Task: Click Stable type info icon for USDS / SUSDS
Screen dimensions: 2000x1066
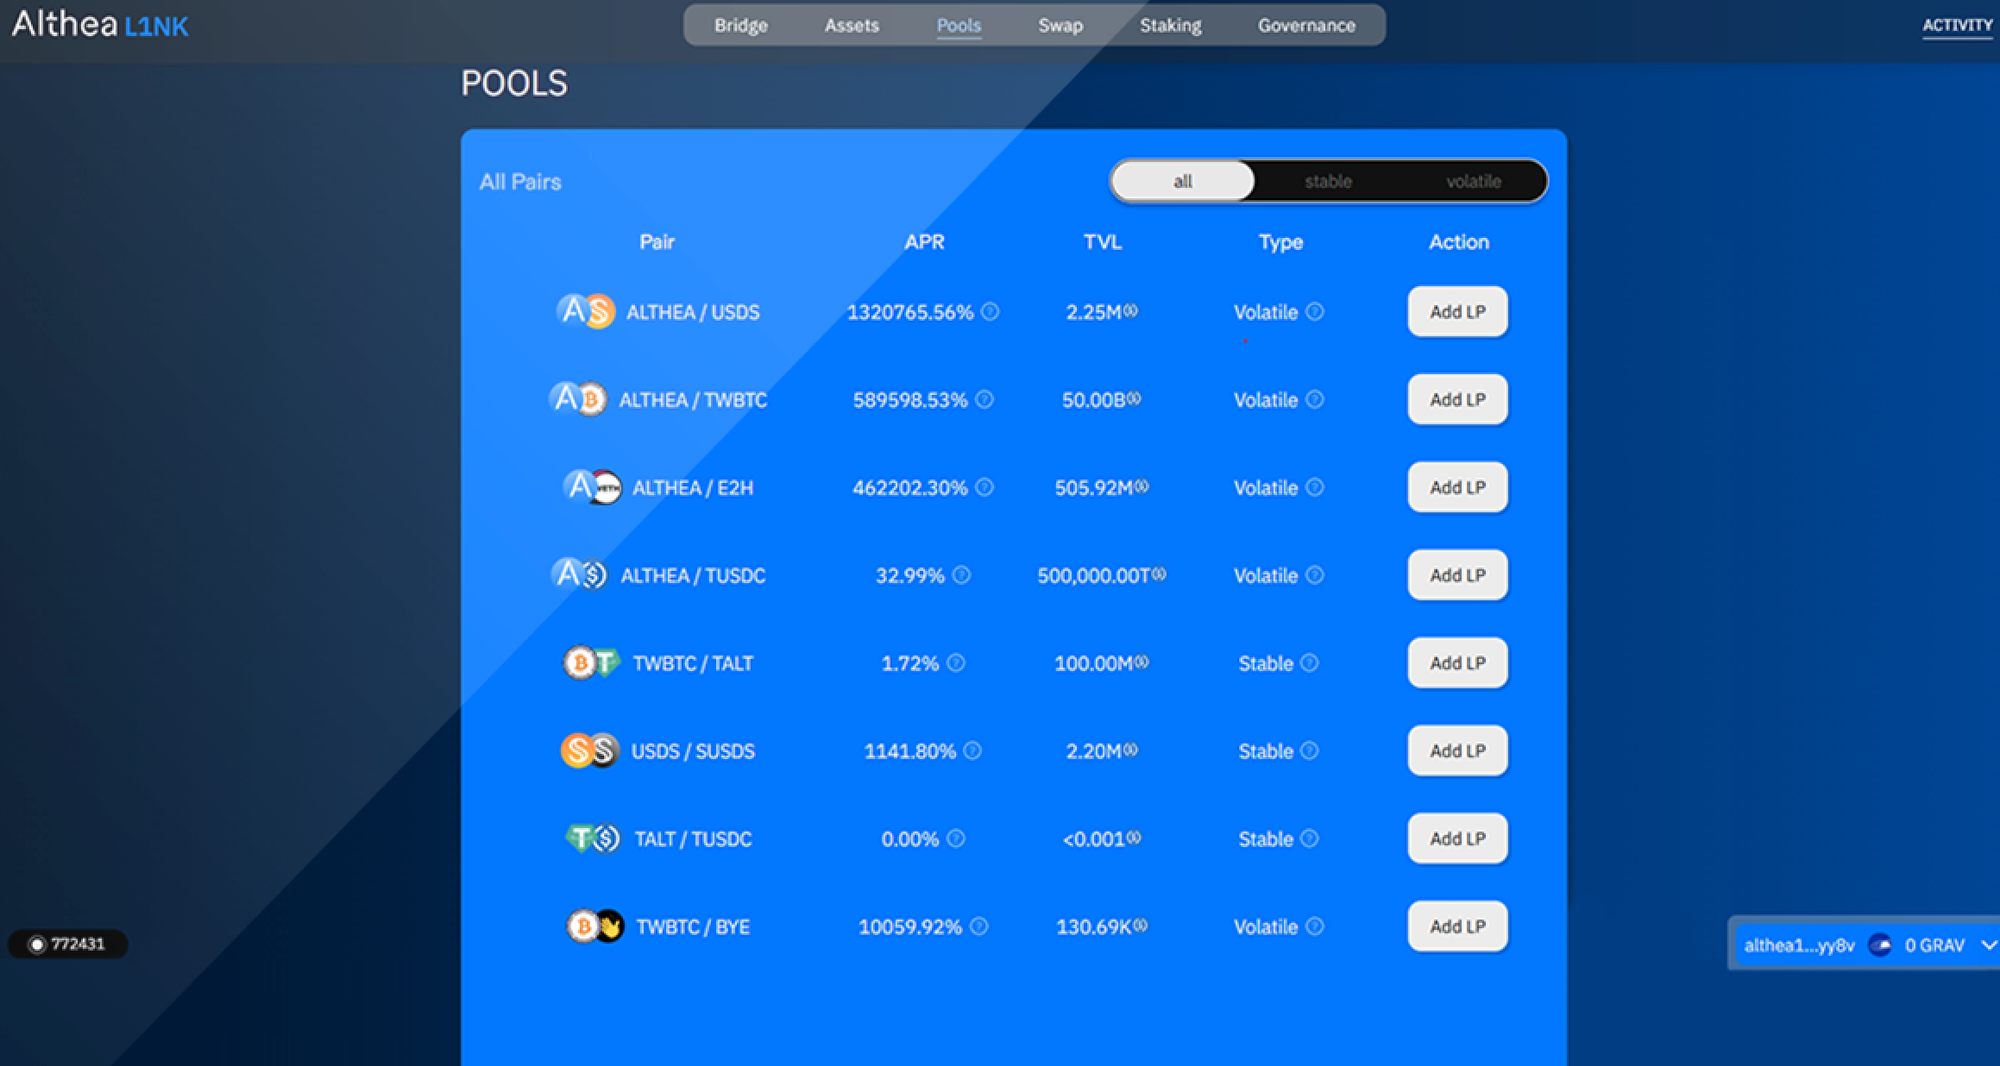Action: 1310,751
